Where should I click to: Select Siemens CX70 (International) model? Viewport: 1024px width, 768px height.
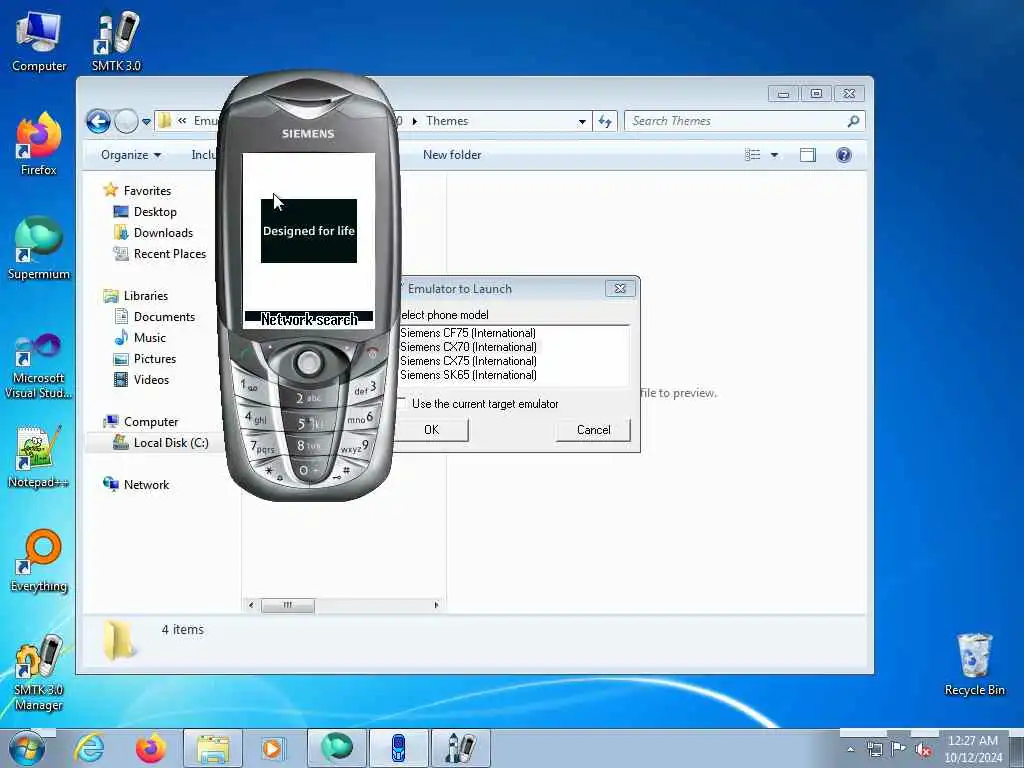(468, 347)
